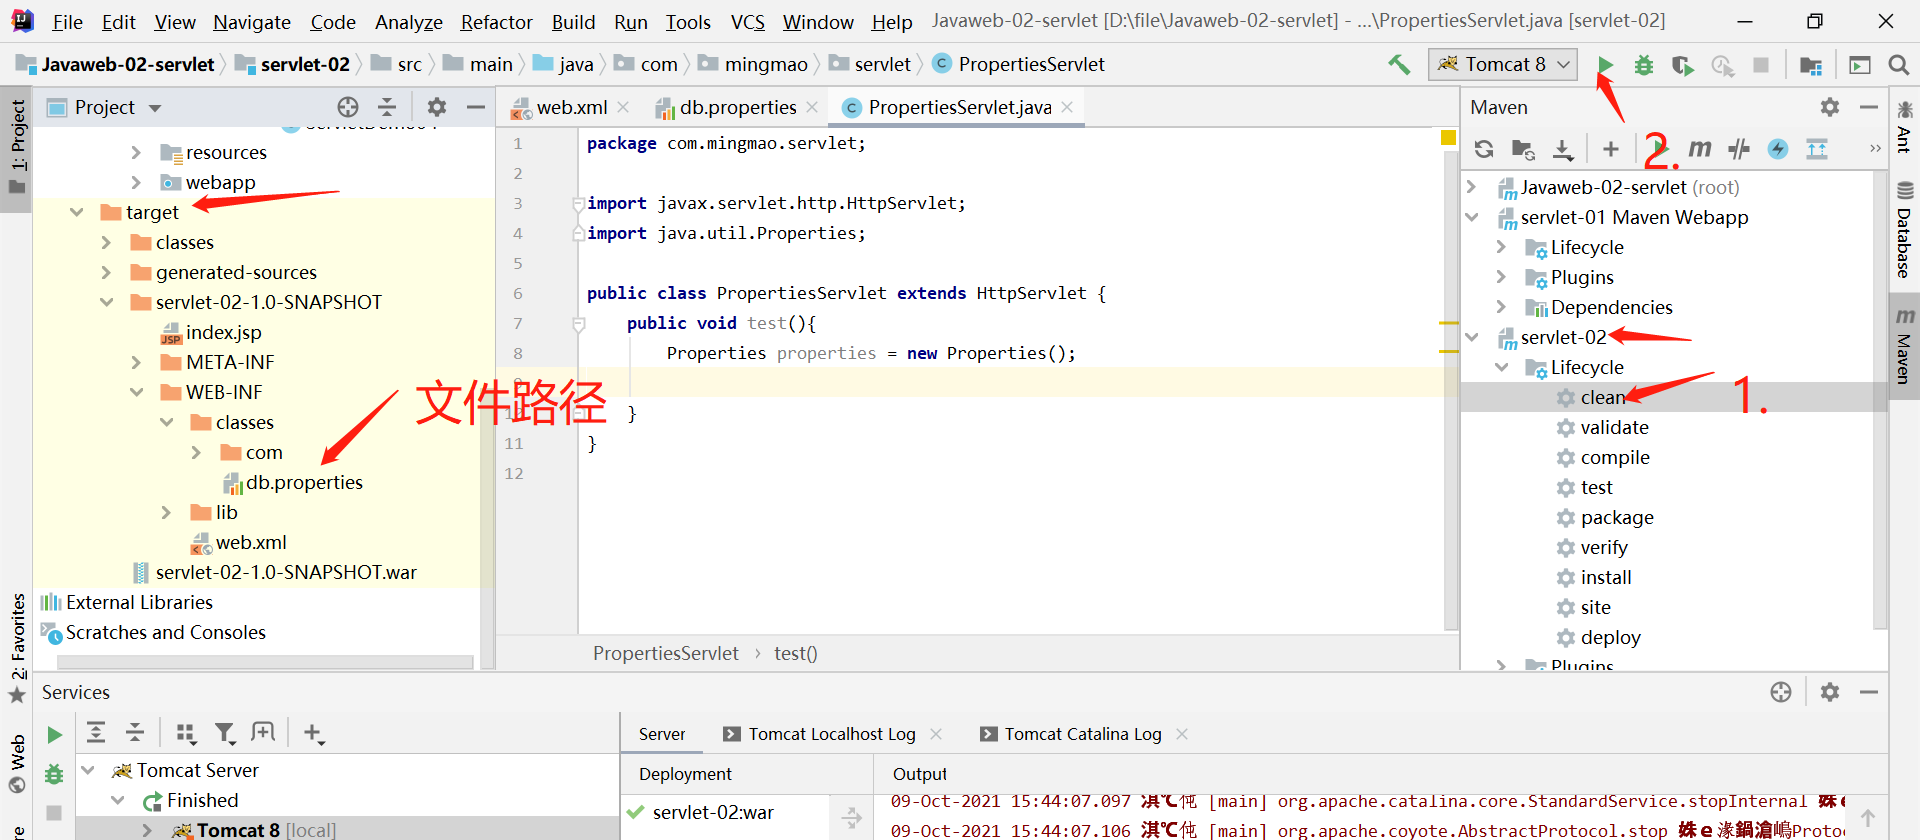The height and width of the screenshot is (840, 1920).
Task: Click the test() editor breadcrumb
Action: tap(796, 653)
